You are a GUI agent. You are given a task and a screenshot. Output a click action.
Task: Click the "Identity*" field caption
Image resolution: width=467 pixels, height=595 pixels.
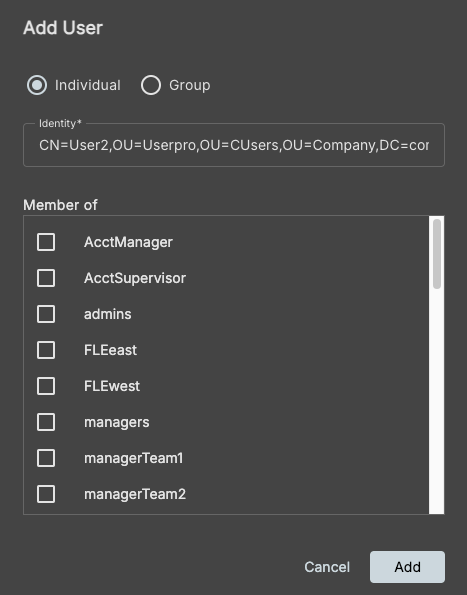click(x=60, y=123)
